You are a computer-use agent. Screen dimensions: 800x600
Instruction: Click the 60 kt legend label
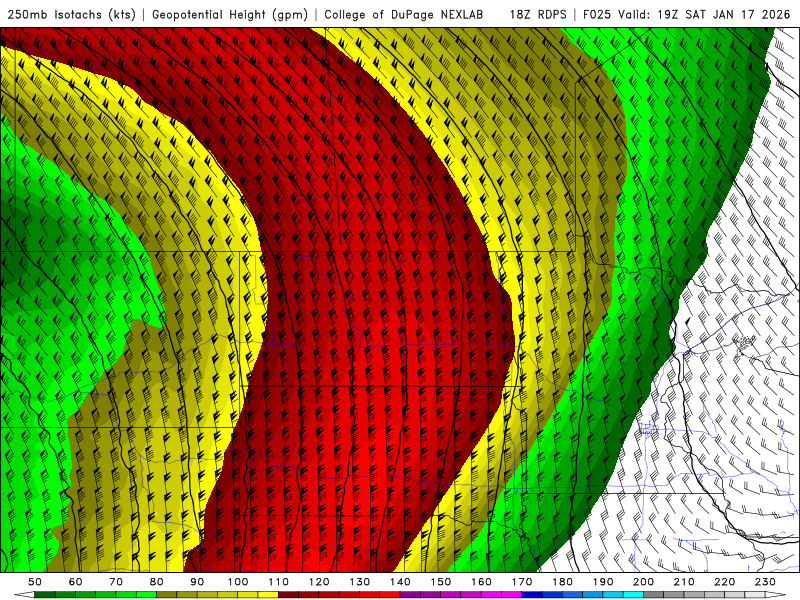[76, 582]
